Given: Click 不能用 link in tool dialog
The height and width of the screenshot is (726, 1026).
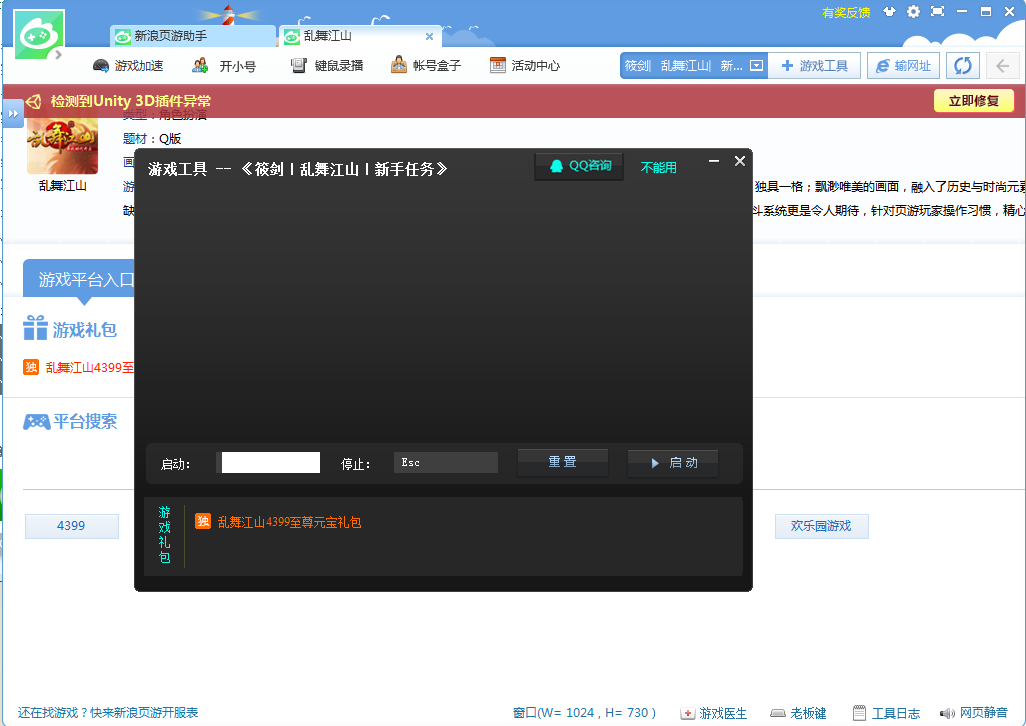Looking at the screenshot, I should point(658,167).
